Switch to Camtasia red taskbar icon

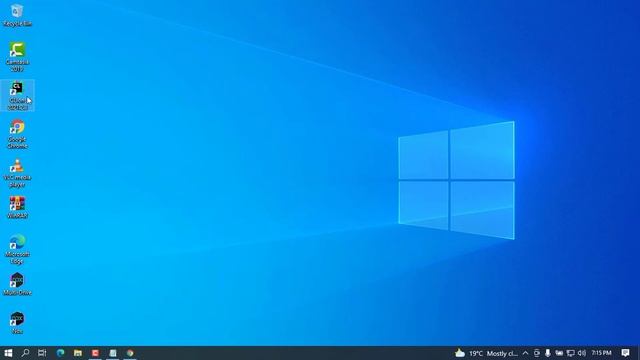point(95,353)
